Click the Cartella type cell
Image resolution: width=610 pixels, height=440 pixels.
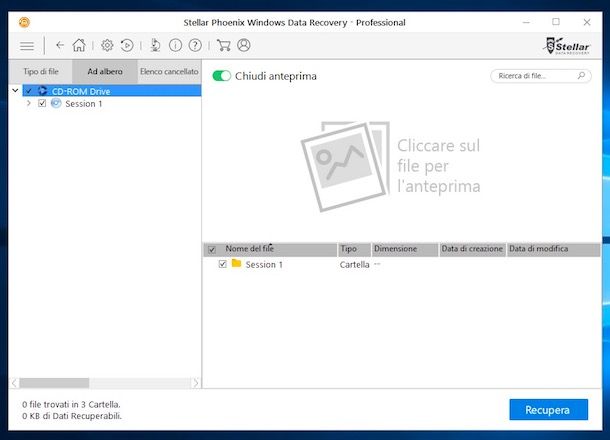[x=354, y=265]
